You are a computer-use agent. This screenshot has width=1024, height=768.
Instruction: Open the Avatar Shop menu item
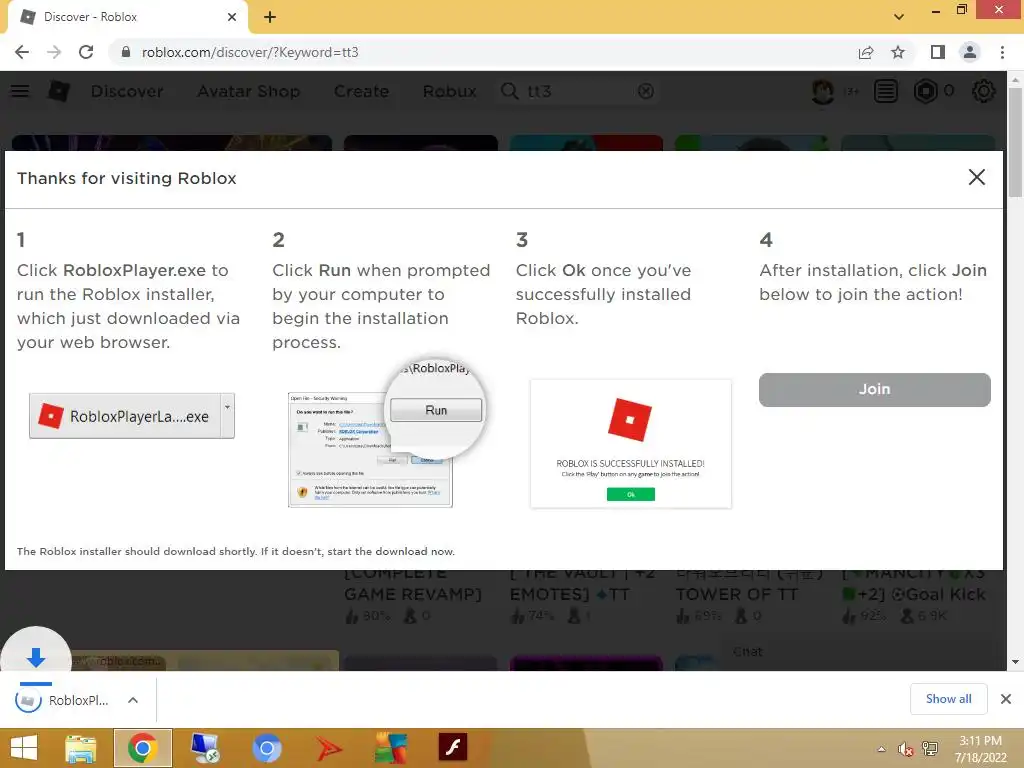(249, 91)
